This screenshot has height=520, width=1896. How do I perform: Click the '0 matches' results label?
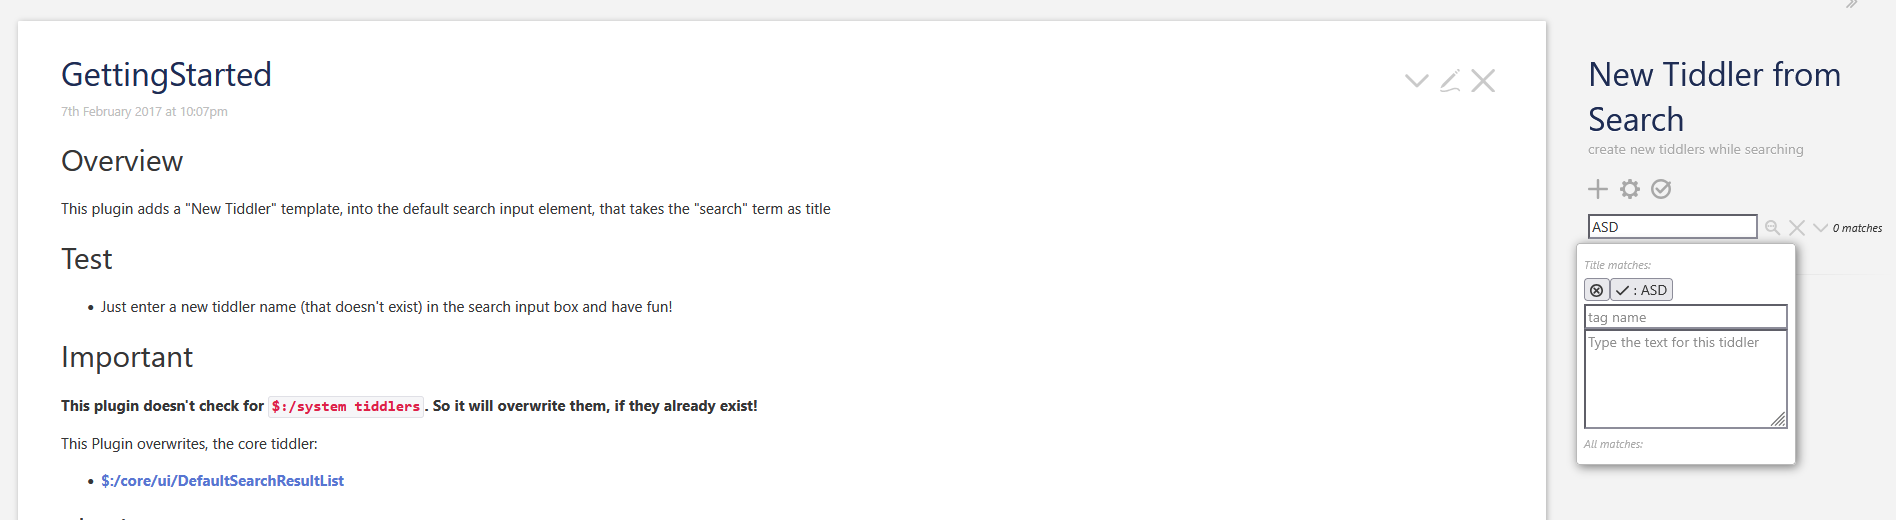pos(1857,228)
